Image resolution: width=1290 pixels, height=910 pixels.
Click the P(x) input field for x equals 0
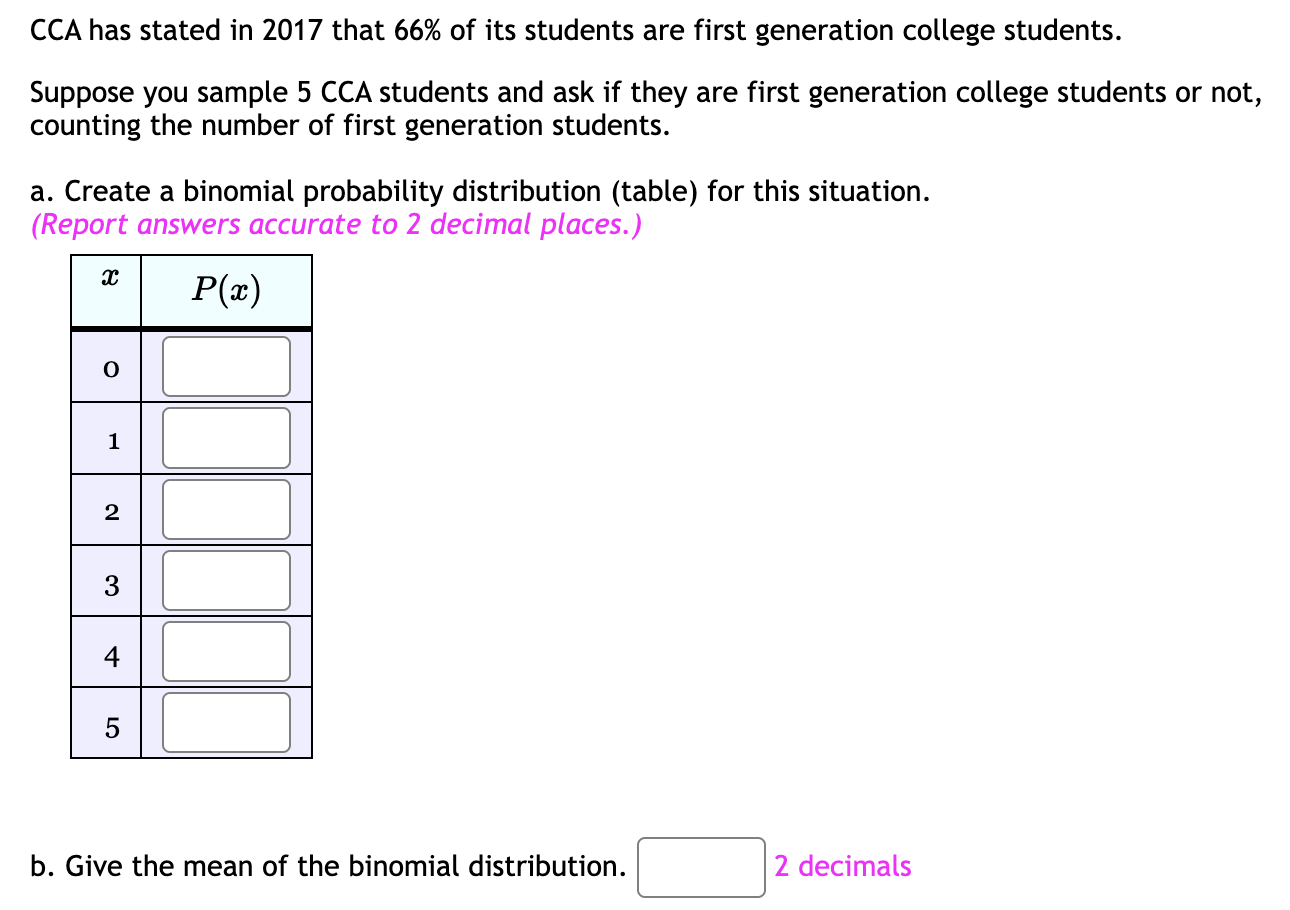[225, 365]
